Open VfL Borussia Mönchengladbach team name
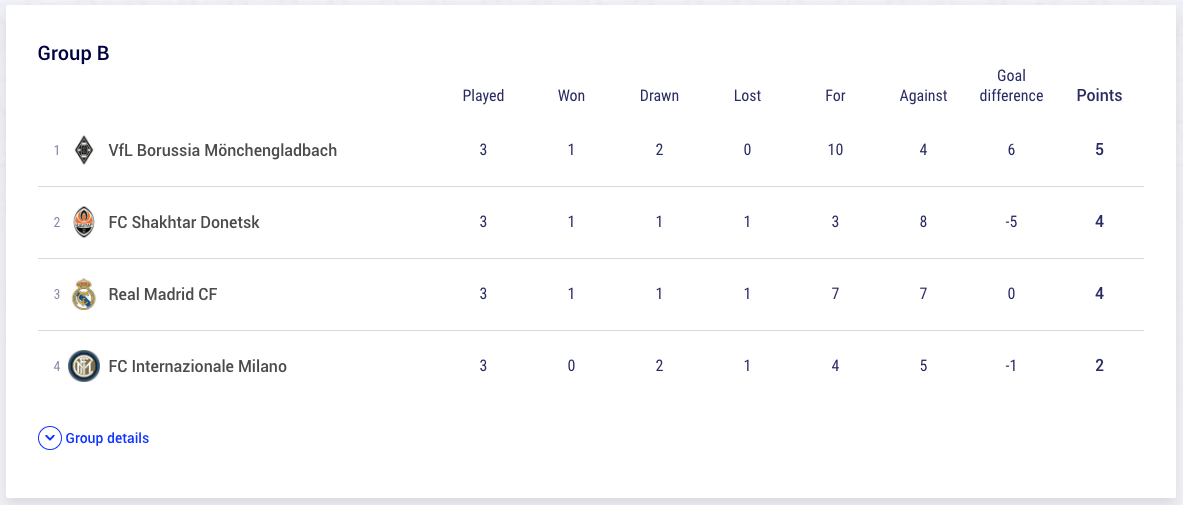Screen dimensions: 1183x505 click(x=223, y=150)
